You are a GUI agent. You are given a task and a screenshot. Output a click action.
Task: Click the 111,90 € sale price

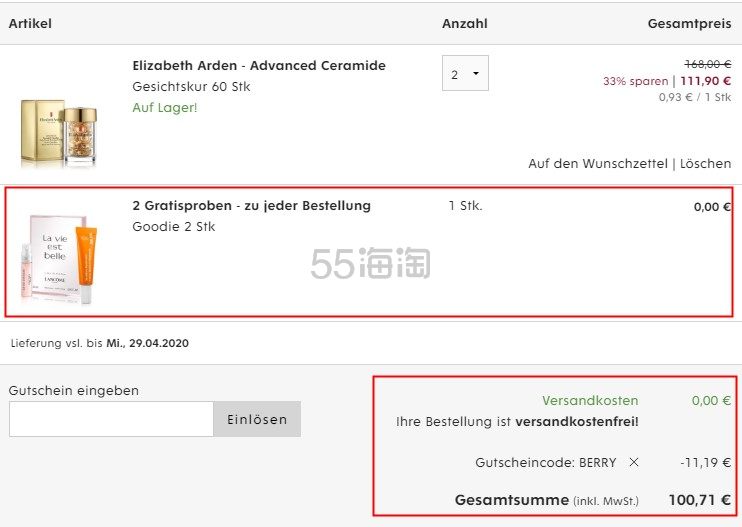click(706, 81)
